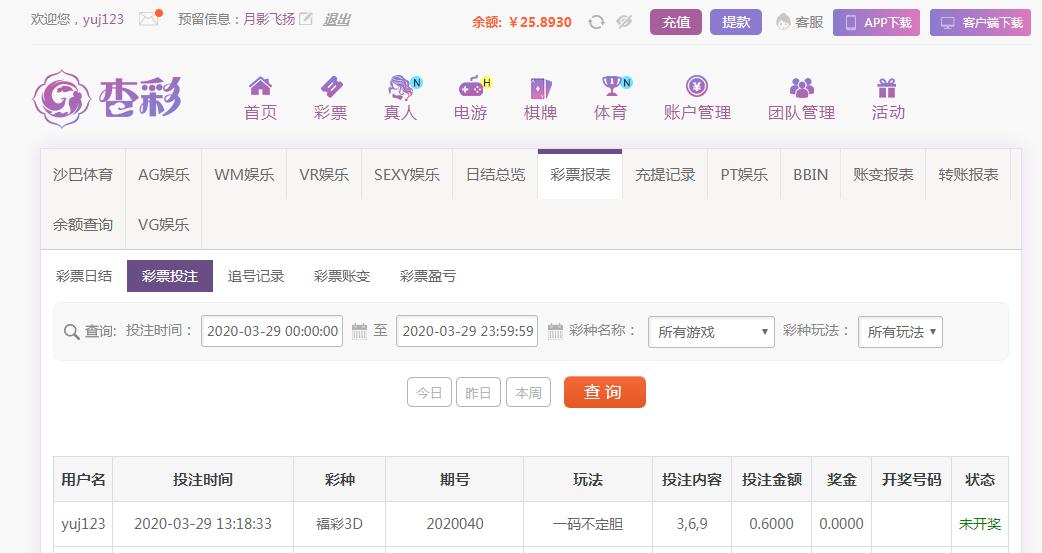1042x553 pixels.
Task: Switch to 账变报表 tab
Action: click(883, 175)
